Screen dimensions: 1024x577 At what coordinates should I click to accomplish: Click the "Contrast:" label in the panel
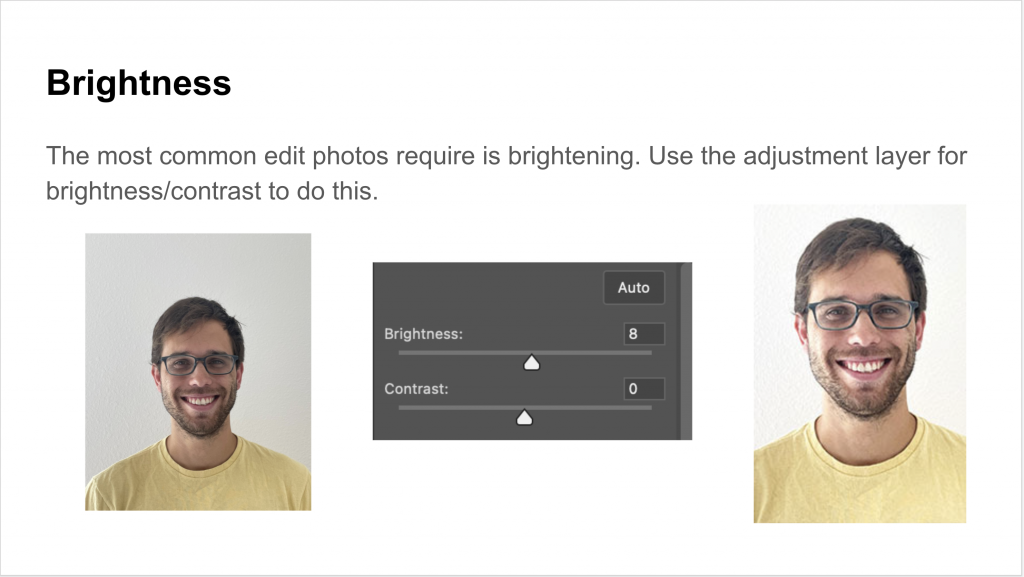coord(416,389)
